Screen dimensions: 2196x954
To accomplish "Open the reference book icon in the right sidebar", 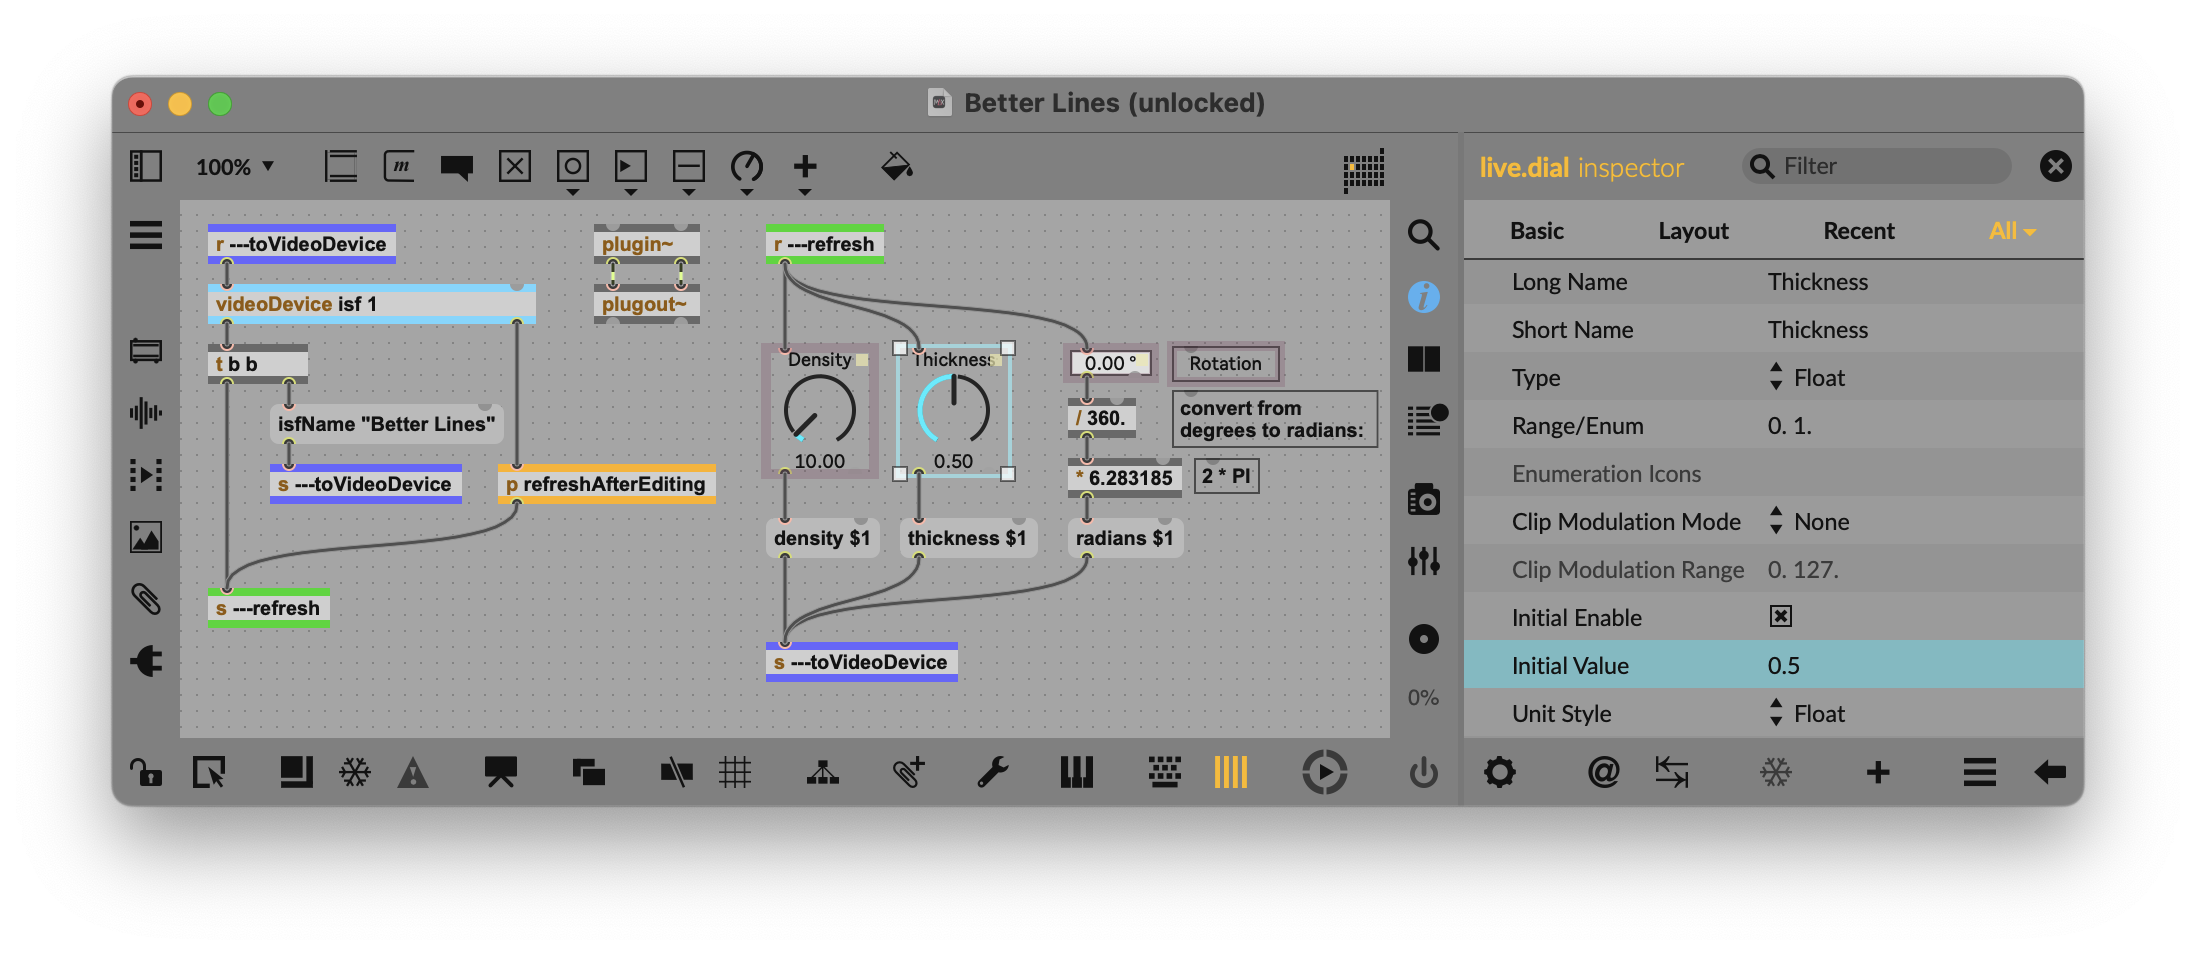I will 1423,359.
